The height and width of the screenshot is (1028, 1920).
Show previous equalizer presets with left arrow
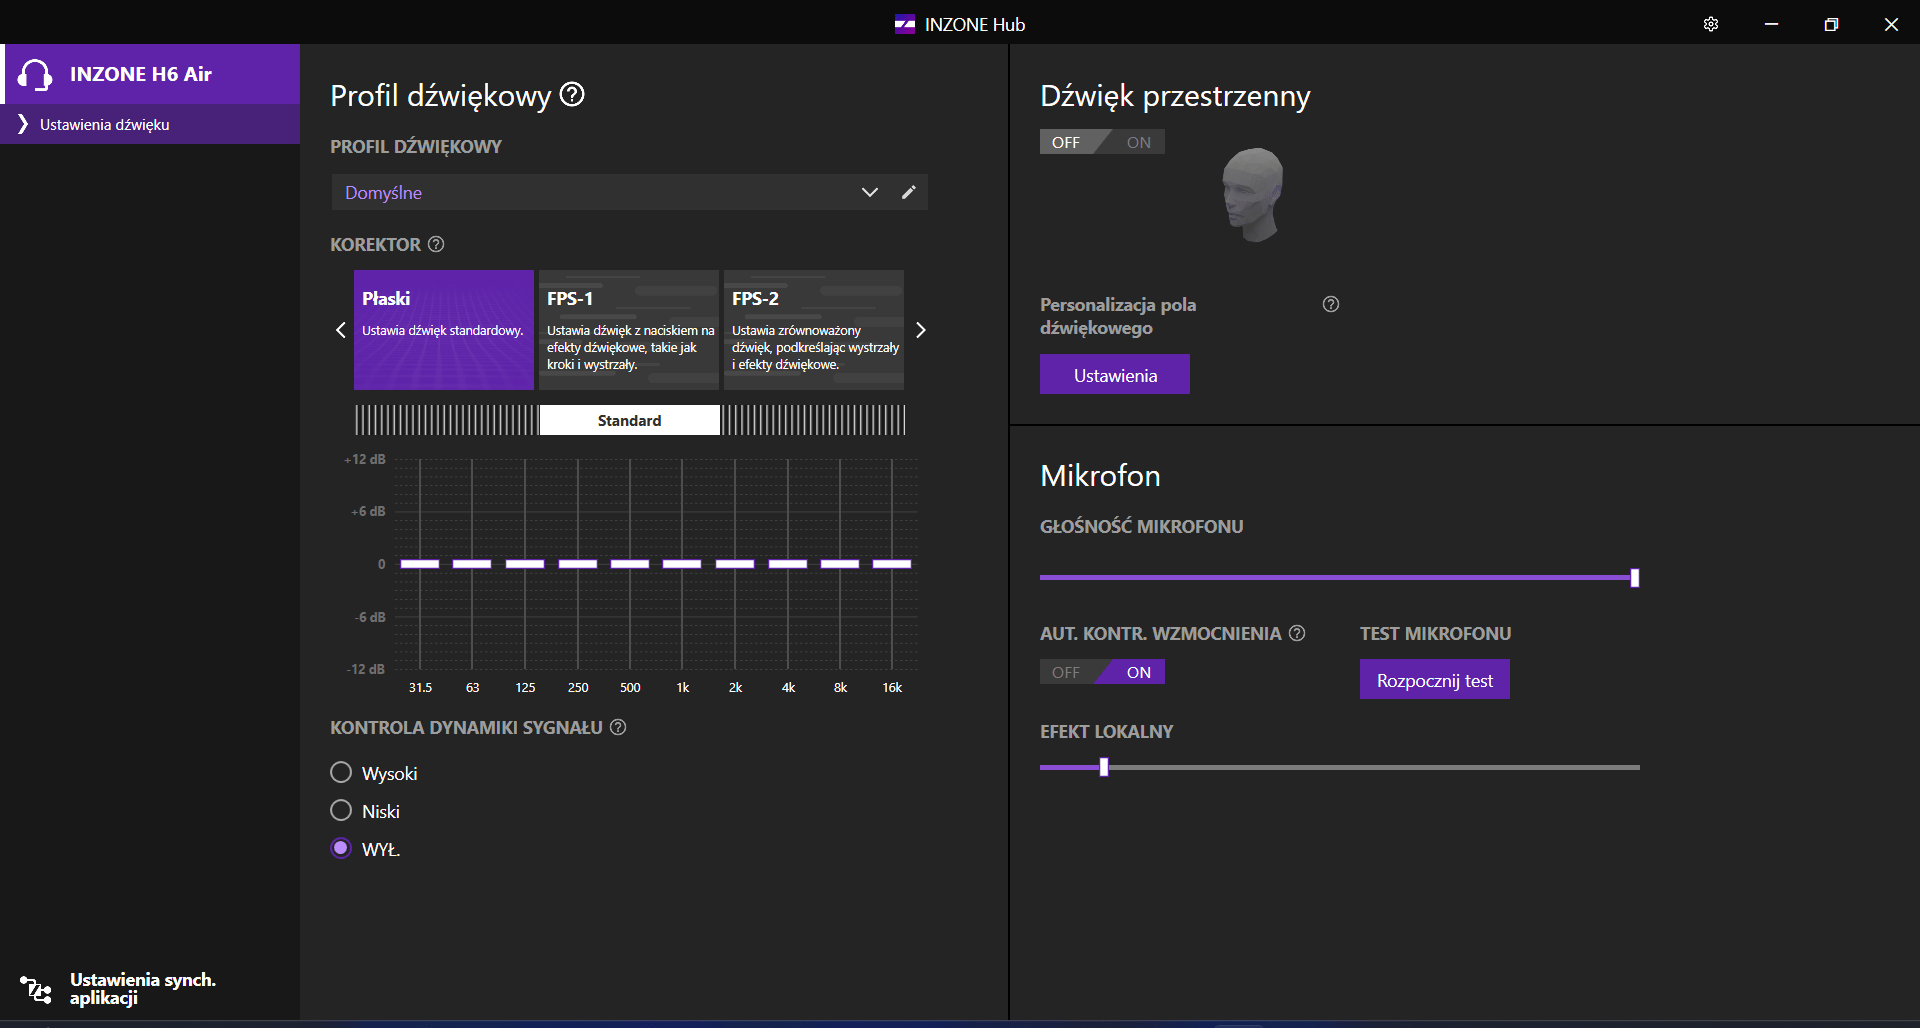click(341, 330)
